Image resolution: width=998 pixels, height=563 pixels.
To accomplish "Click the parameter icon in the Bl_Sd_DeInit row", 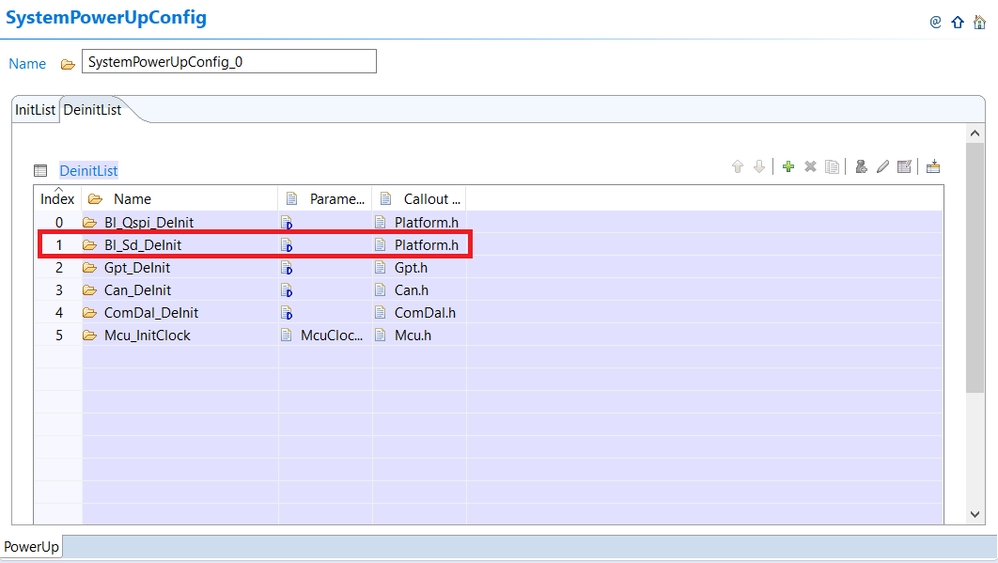I will point(287,246).
